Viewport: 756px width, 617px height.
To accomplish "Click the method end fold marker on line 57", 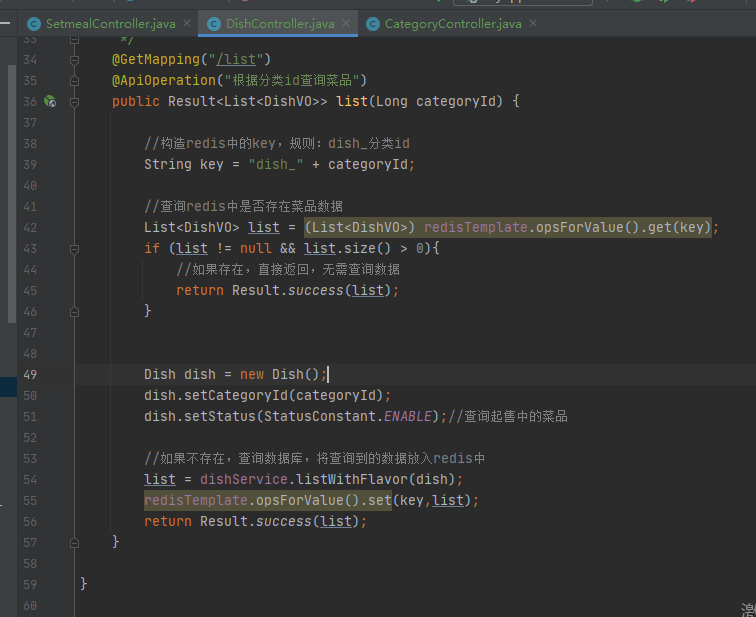I will (x=74, y=543).
